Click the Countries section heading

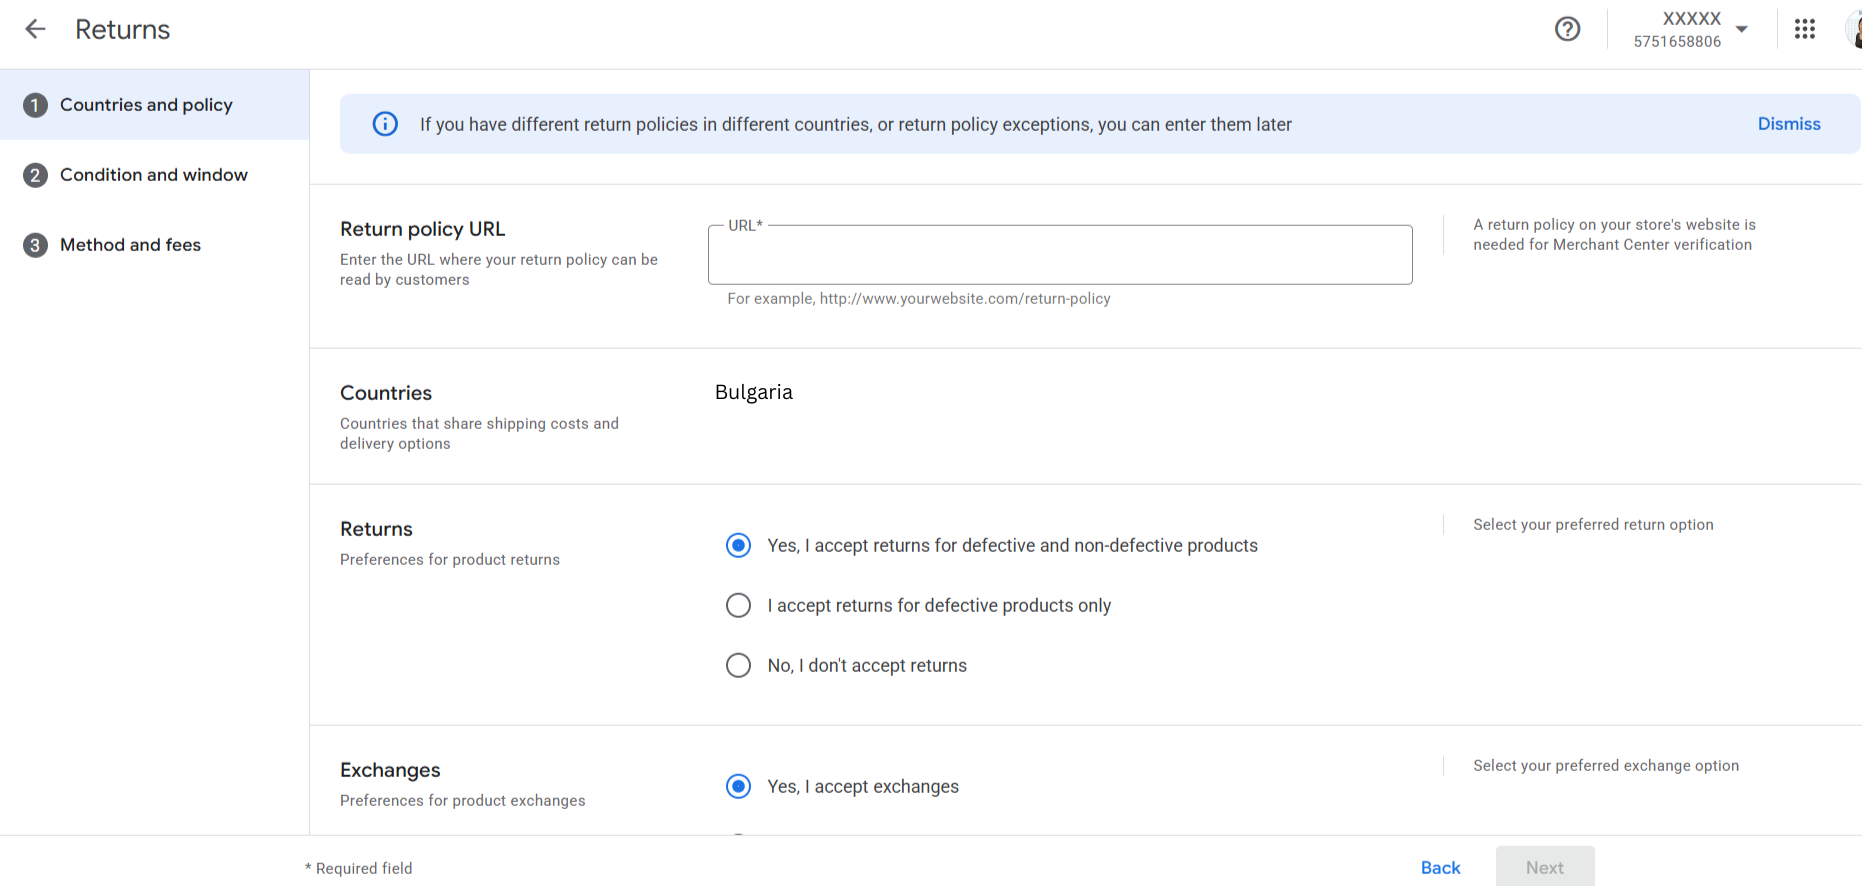click(386, 393)
